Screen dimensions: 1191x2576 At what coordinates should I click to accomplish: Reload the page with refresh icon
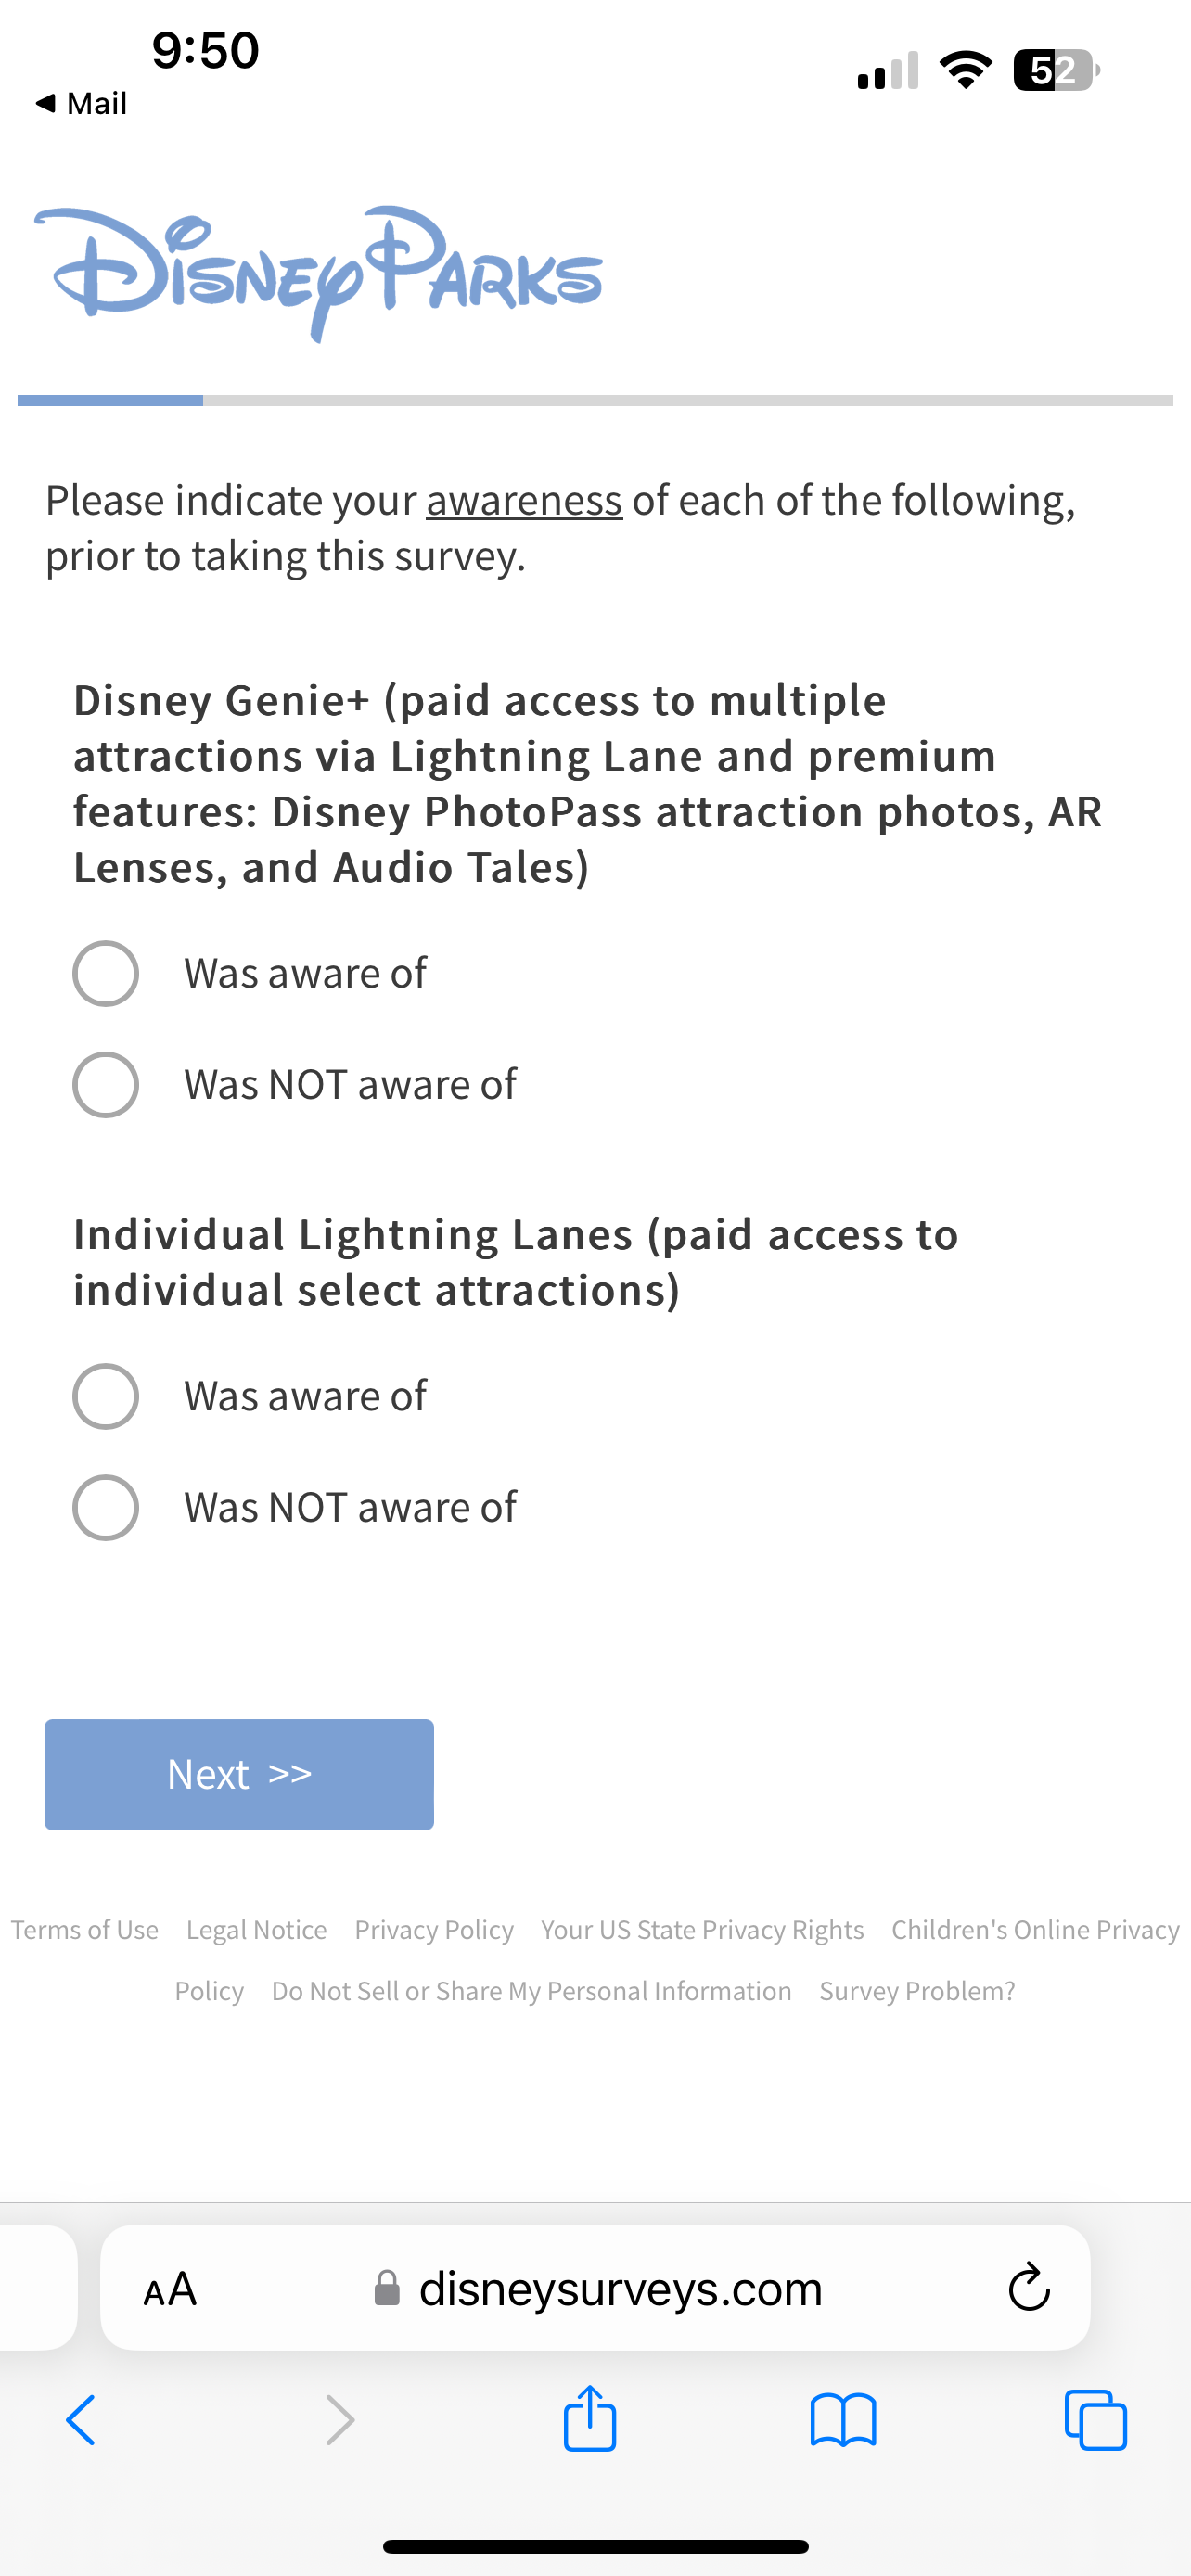(1028, 2288)
